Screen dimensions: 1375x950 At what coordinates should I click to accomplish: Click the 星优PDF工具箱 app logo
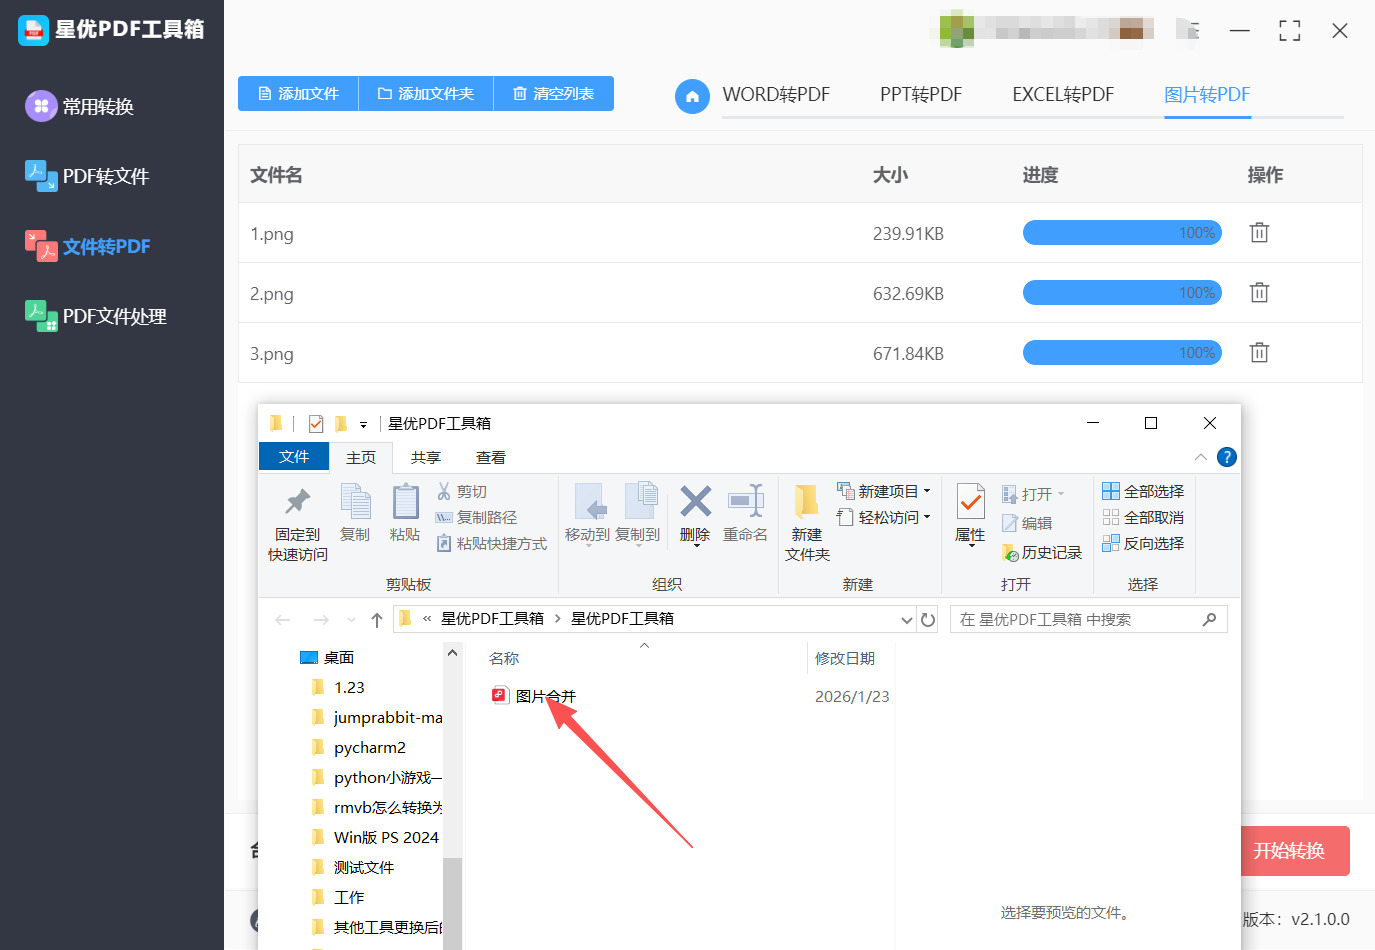34,30
